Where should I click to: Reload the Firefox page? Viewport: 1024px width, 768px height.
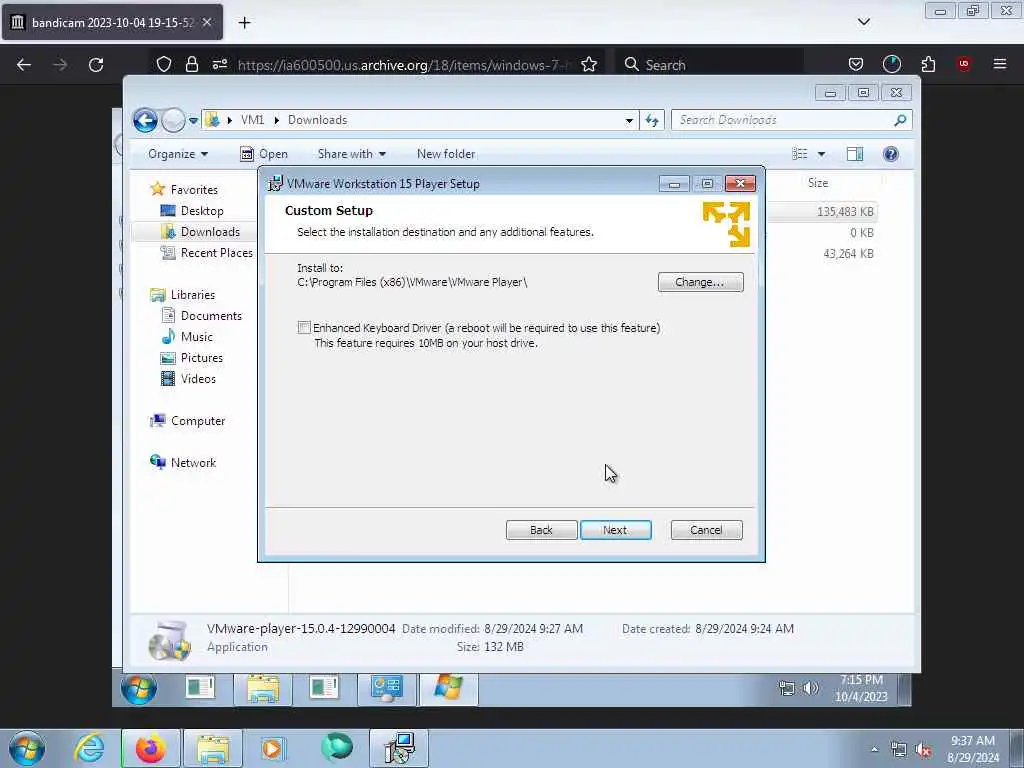(96, 65)
